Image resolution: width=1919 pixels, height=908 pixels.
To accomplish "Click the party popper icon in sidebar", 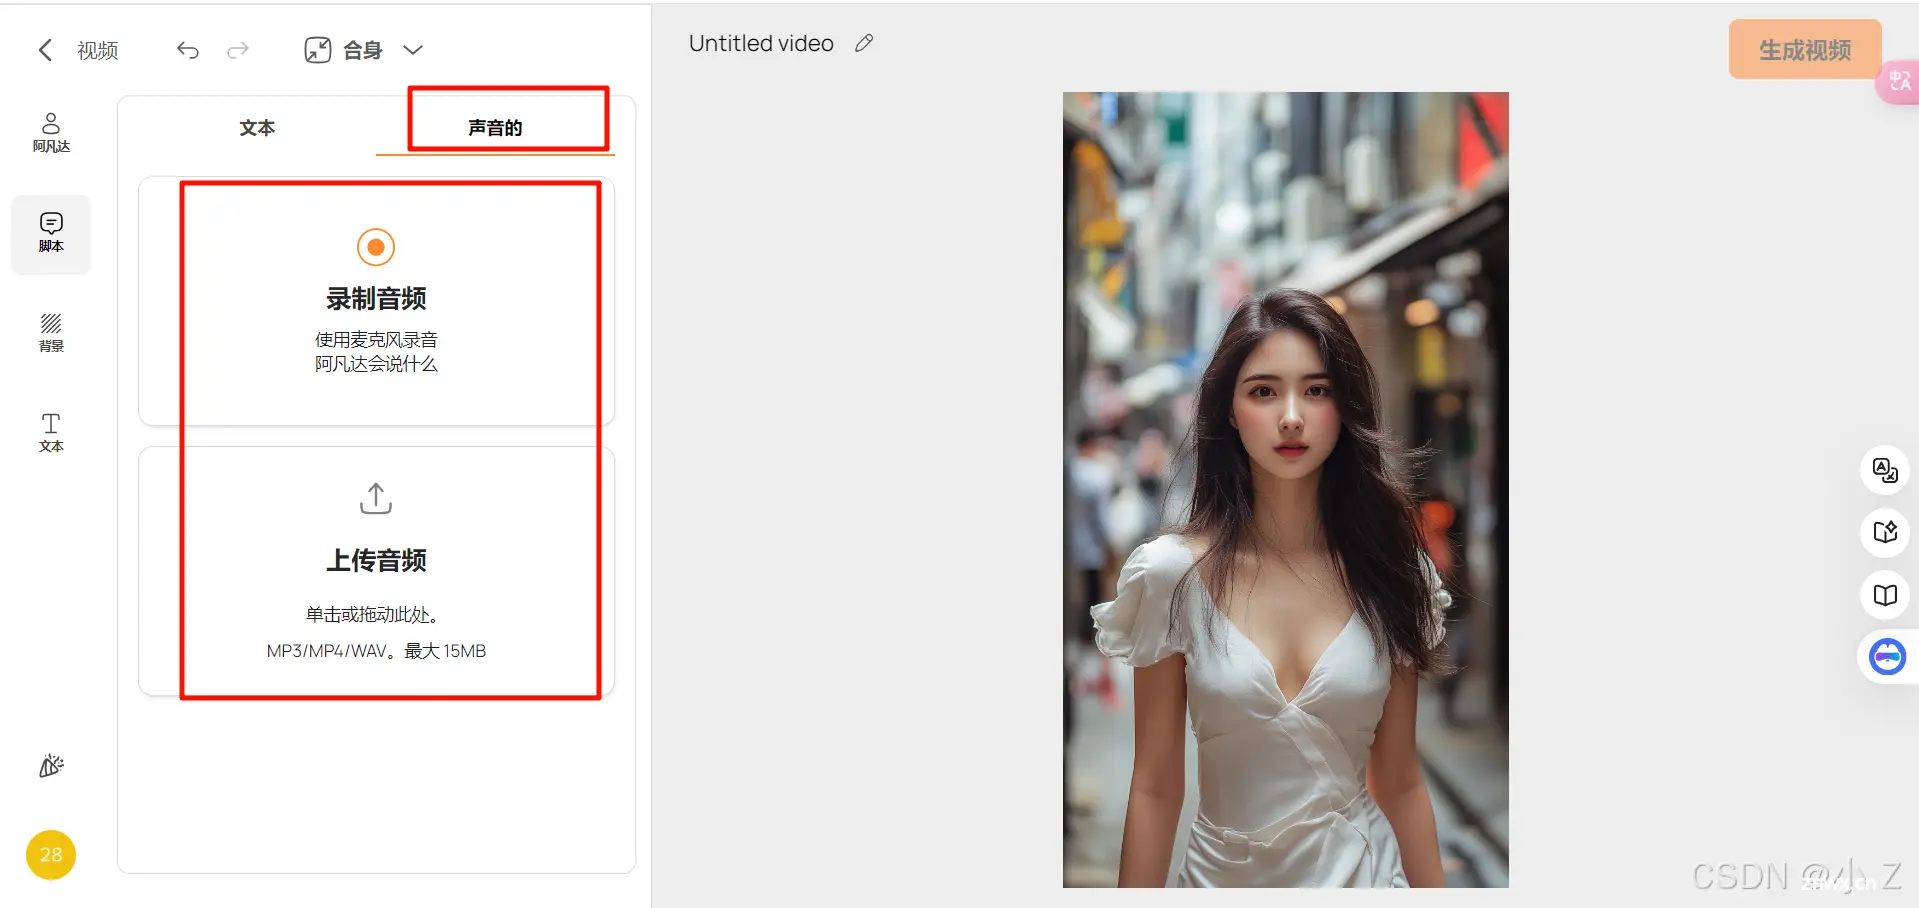I will click(x=51, y=766).
